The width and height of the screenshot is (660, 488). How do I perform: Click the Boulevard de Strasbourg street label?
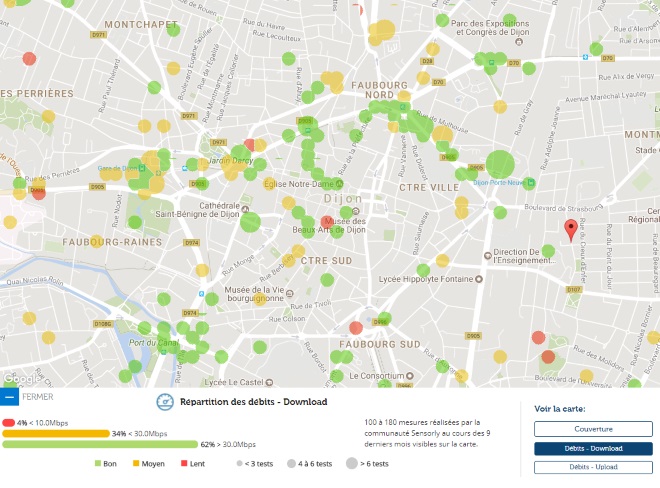564,208
